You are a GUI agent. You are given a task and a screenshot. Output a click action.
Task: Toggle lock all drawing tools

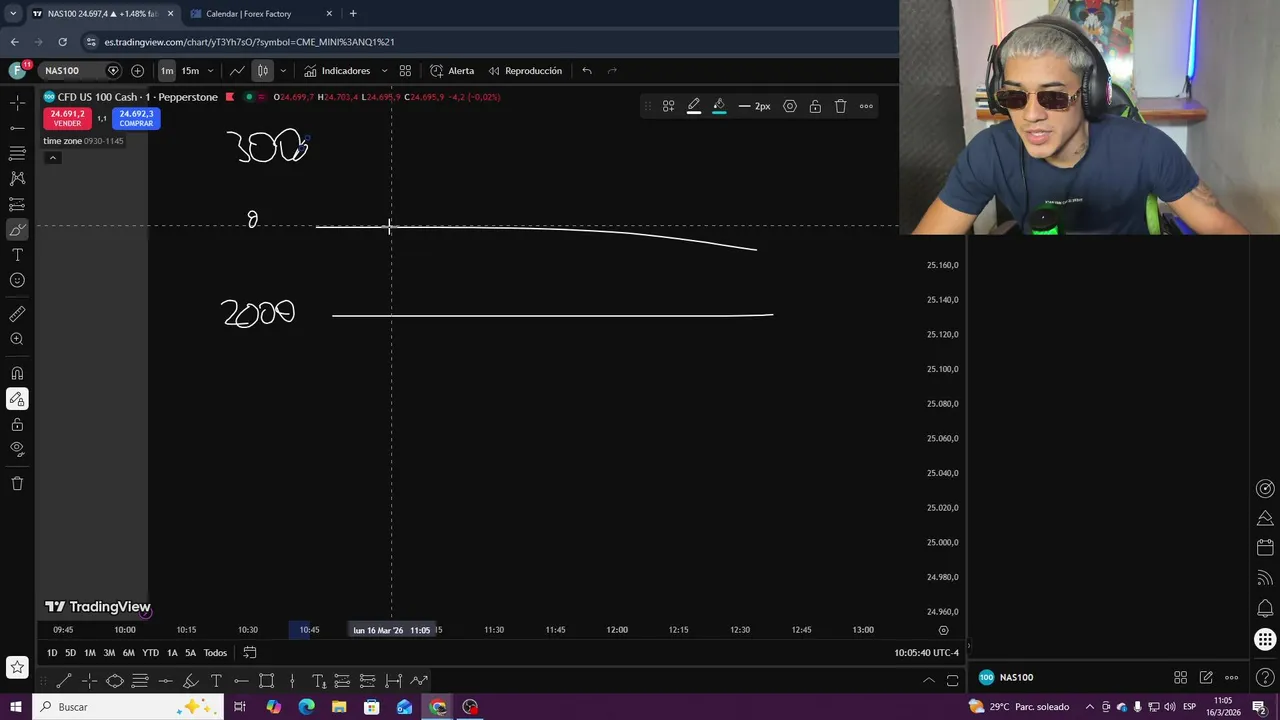click(17, 424)
